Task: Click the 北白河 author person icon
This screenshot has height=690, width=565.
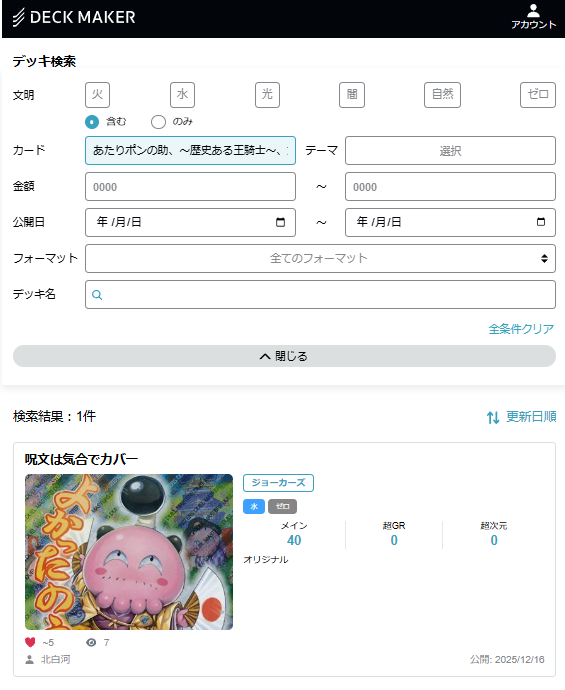Action: (x=29, y=659)
